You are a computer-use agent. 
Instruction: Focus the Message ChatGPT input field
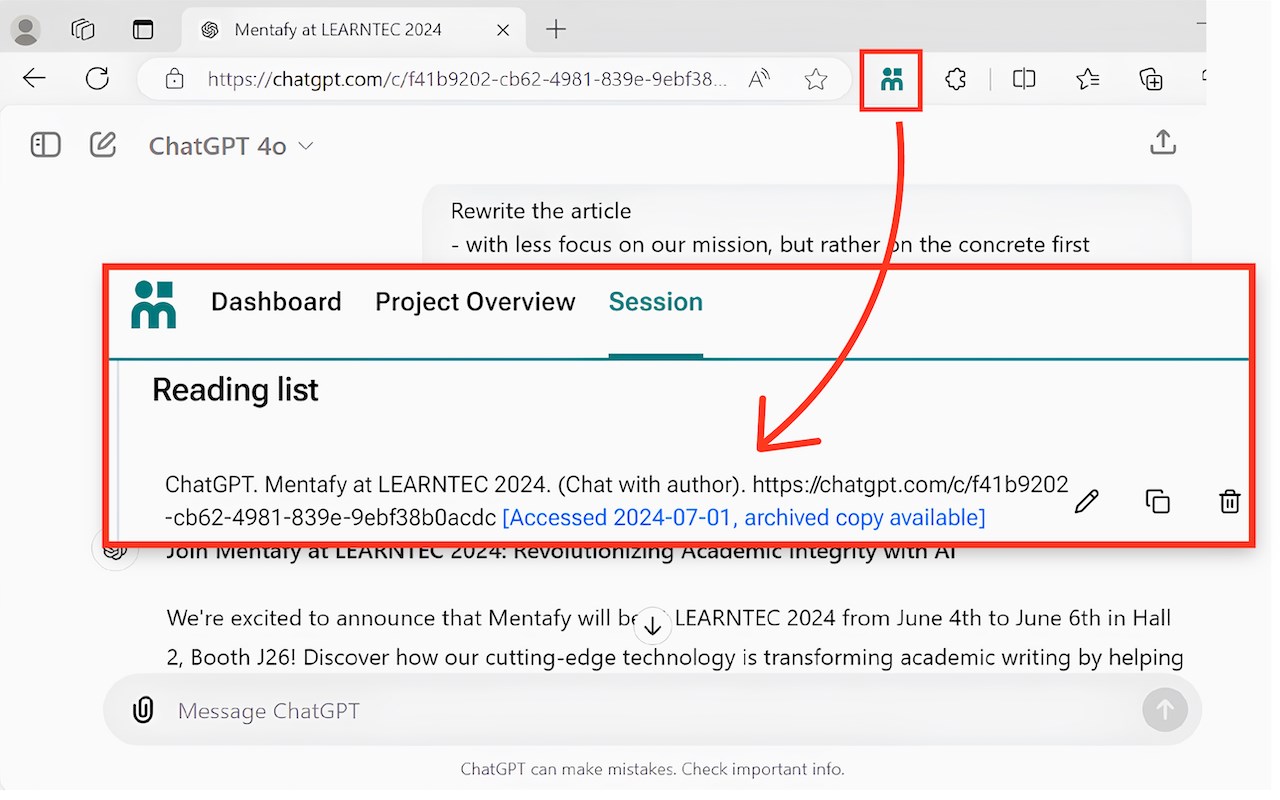coord(650,711)
